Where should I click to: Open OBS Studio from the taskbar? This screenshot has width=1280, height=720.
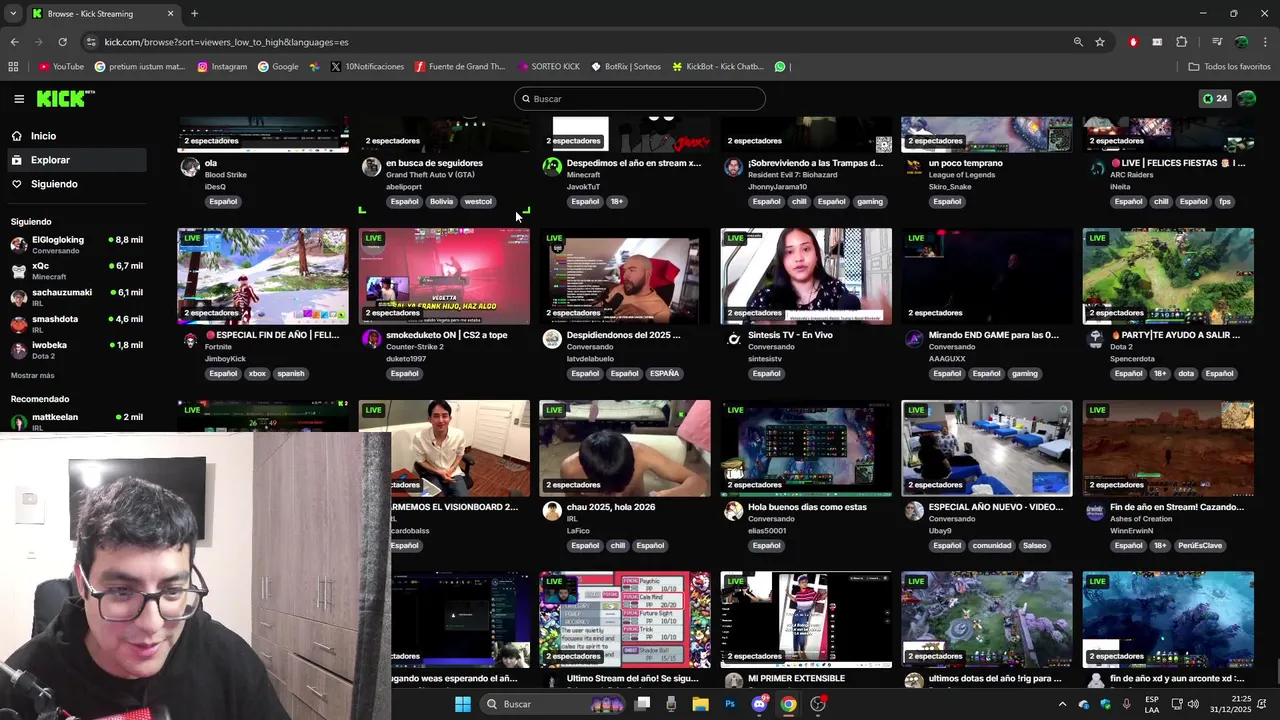click(x=818, y=704)
